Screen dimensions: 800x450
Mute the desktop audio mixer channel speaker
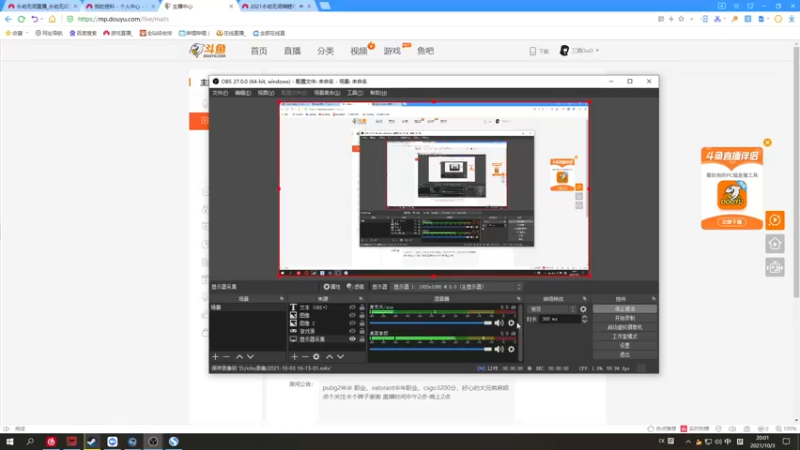pyautogui.click(x=499, y=349)
